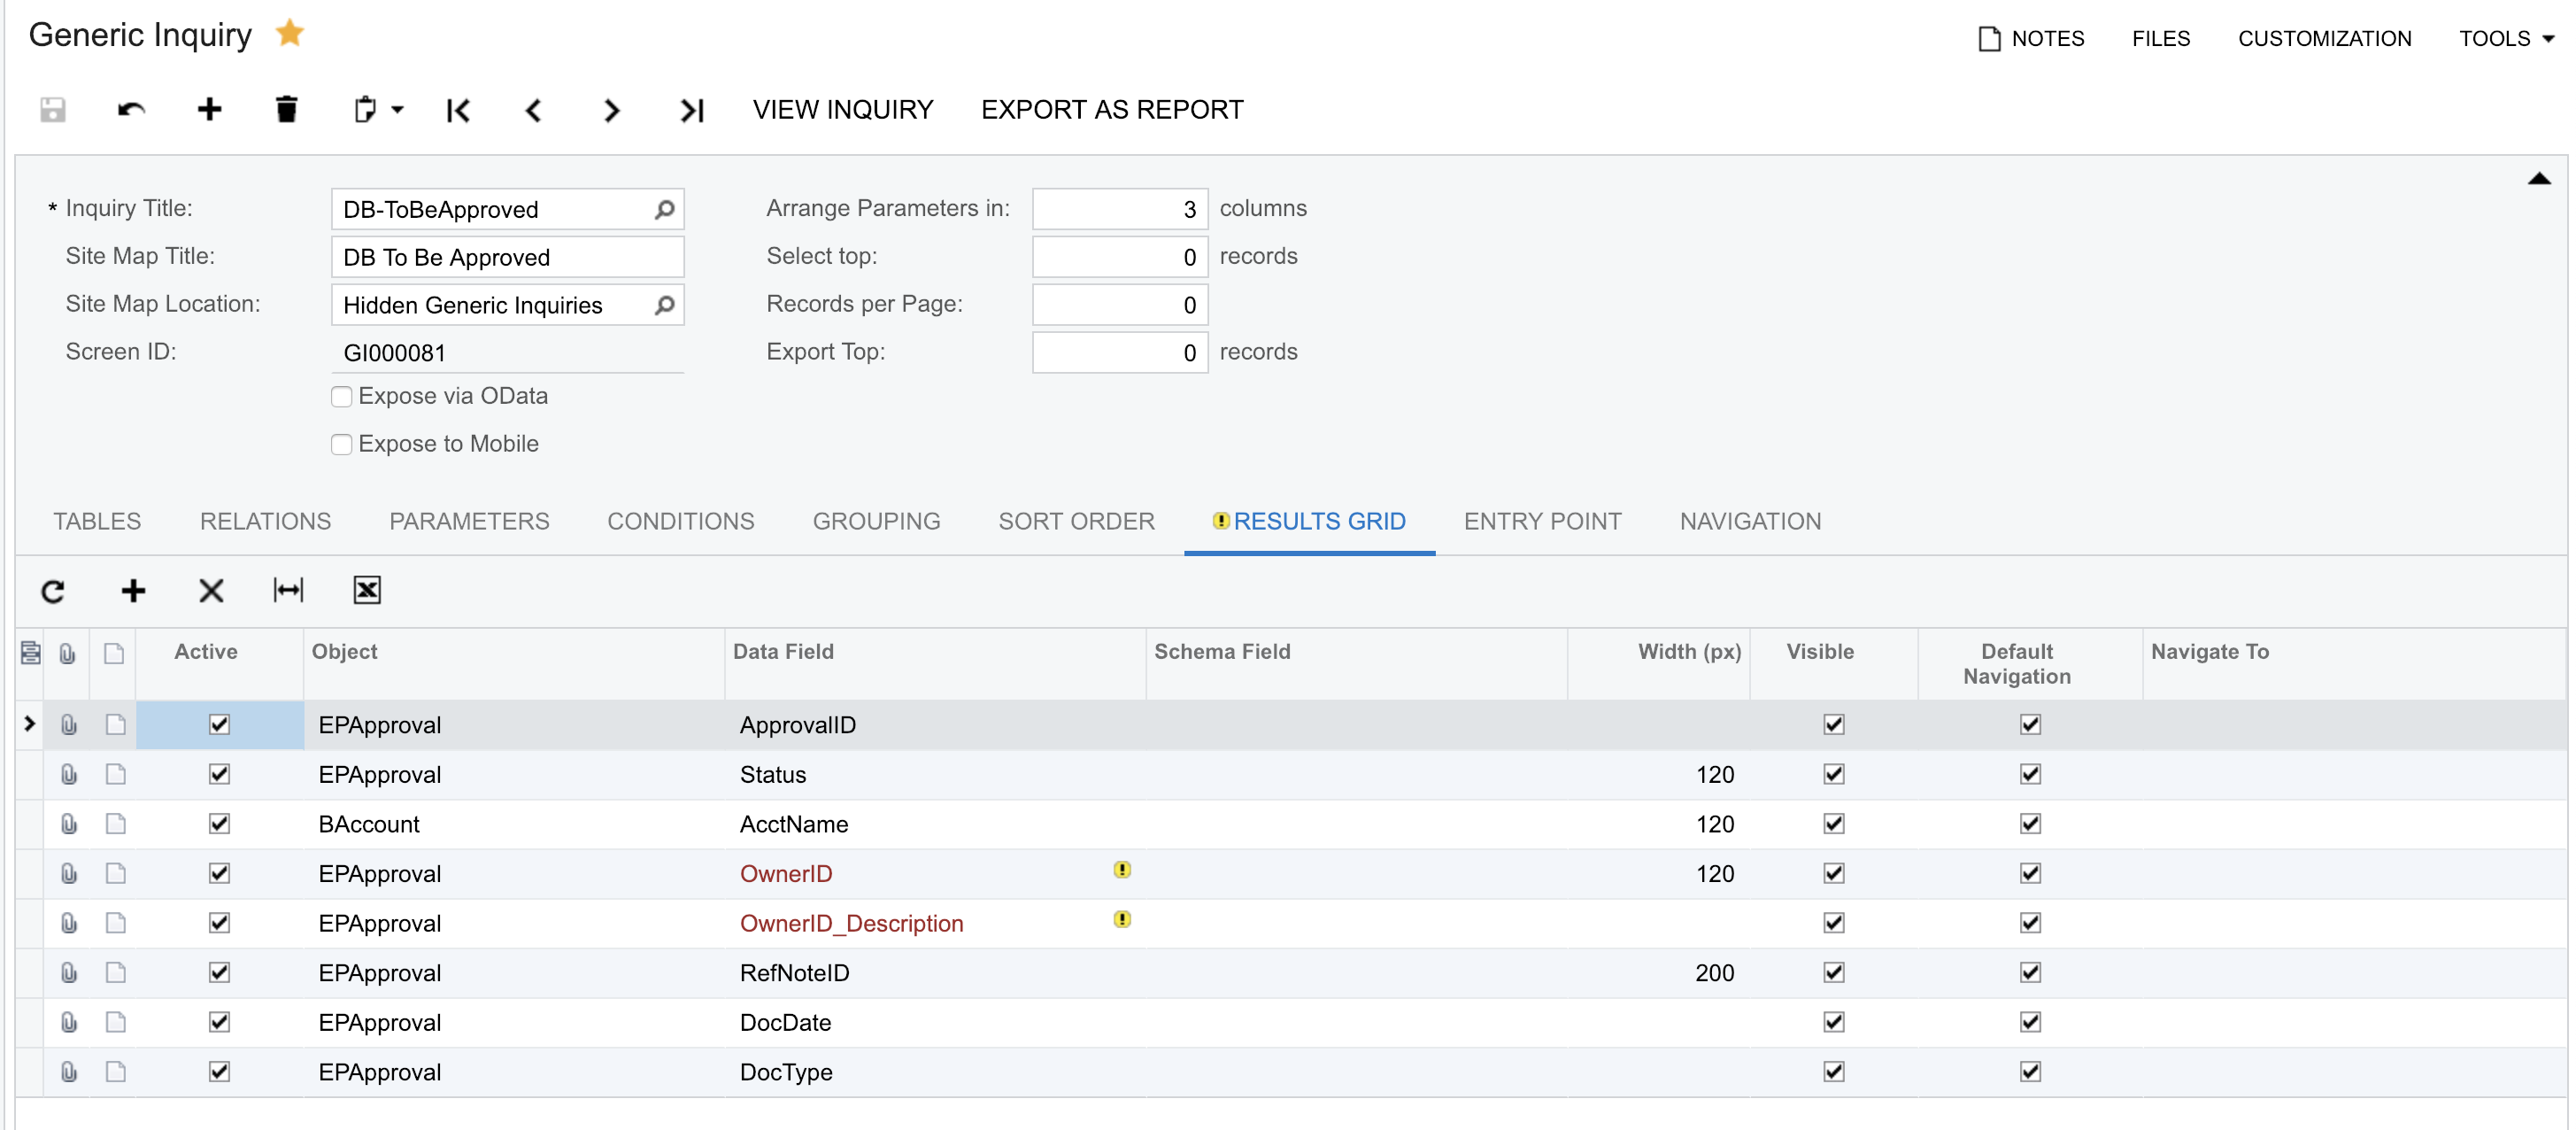Screen dimensions: 2576x1130
Task: Click the Undo arrow icon
Action: click(131, 109)
